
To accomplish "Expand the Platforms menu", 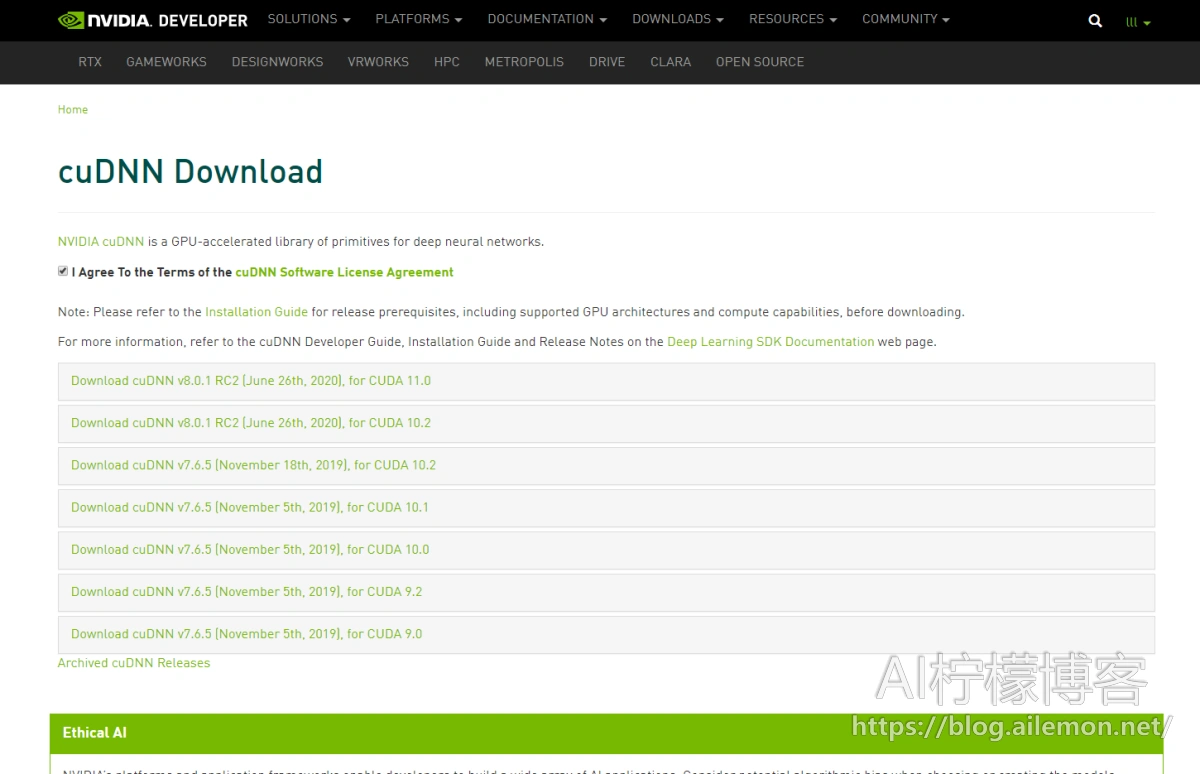I will tap(419, 19).
